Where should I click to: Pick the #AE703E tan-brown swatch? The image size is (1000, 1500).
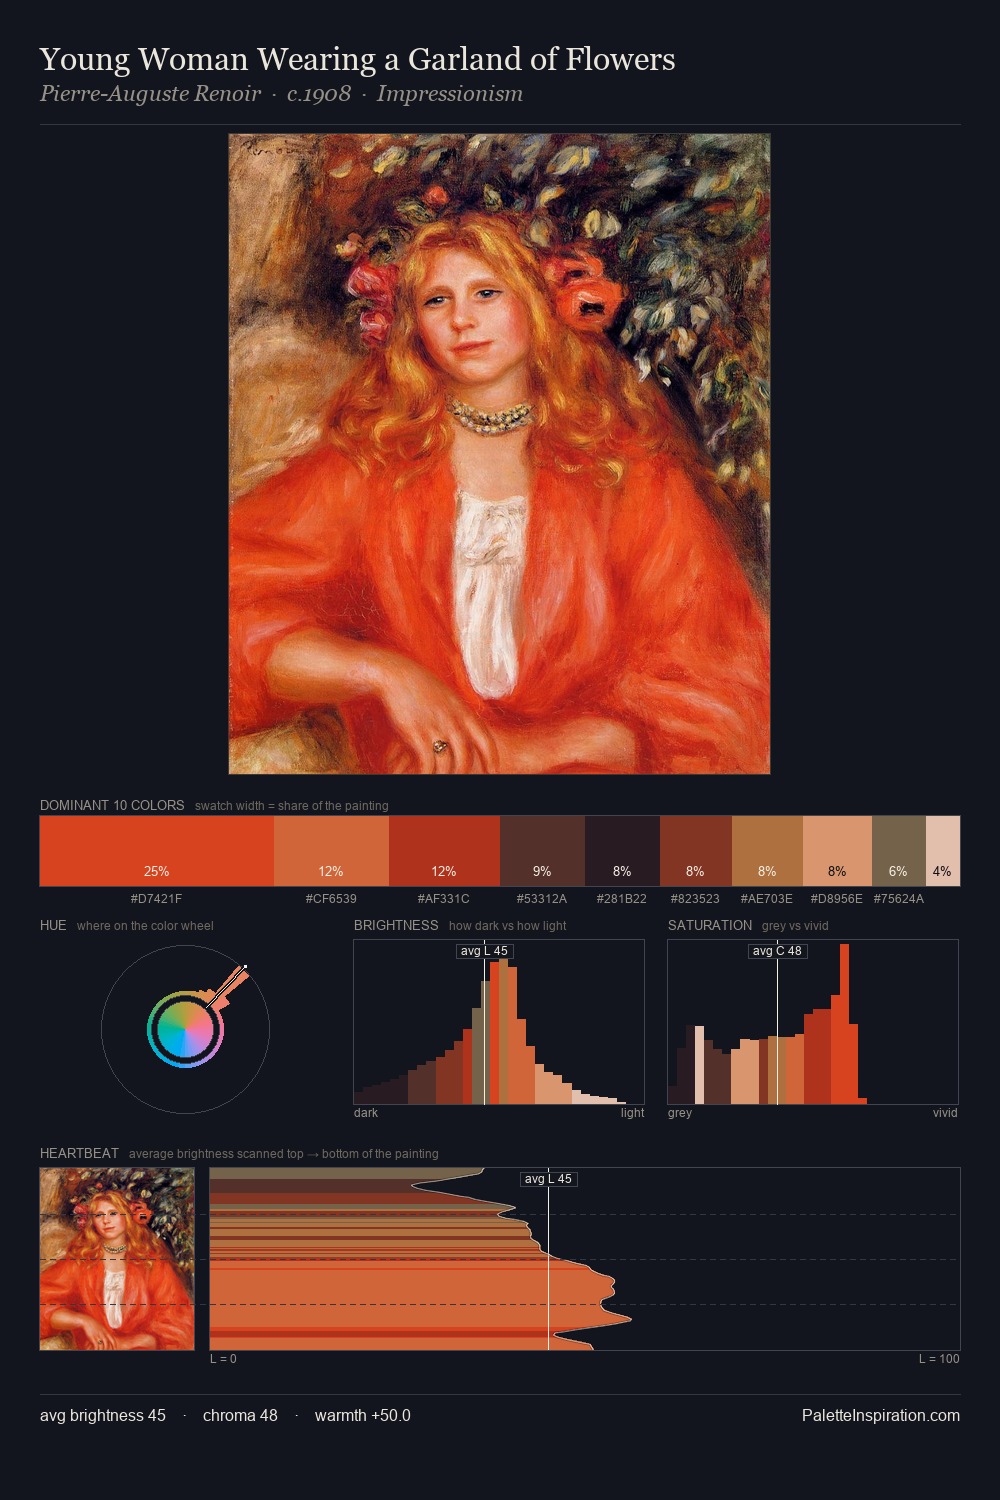click(767, 851)
